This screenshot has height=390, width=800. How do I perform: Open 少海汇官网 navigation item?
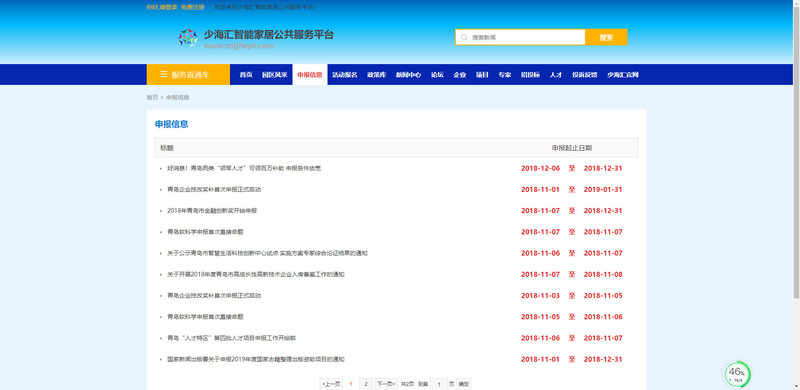pyautogui.click(x=622, y=75)
